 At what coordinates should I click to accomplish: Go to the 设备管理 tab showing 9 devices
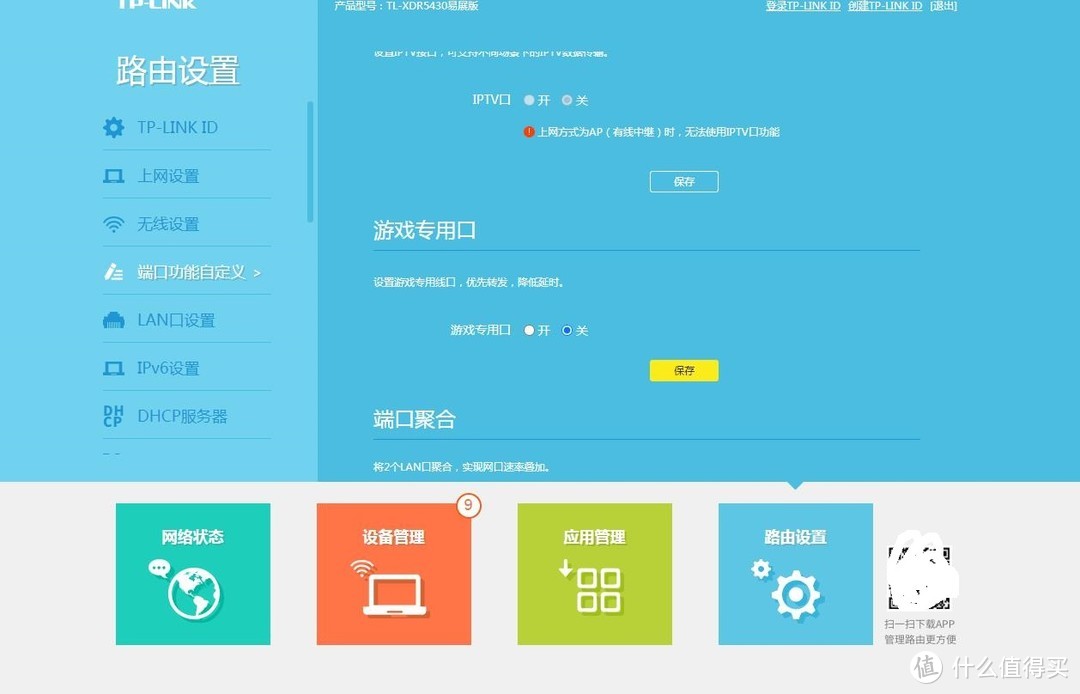pyautogui.click(x=394, y=573)
